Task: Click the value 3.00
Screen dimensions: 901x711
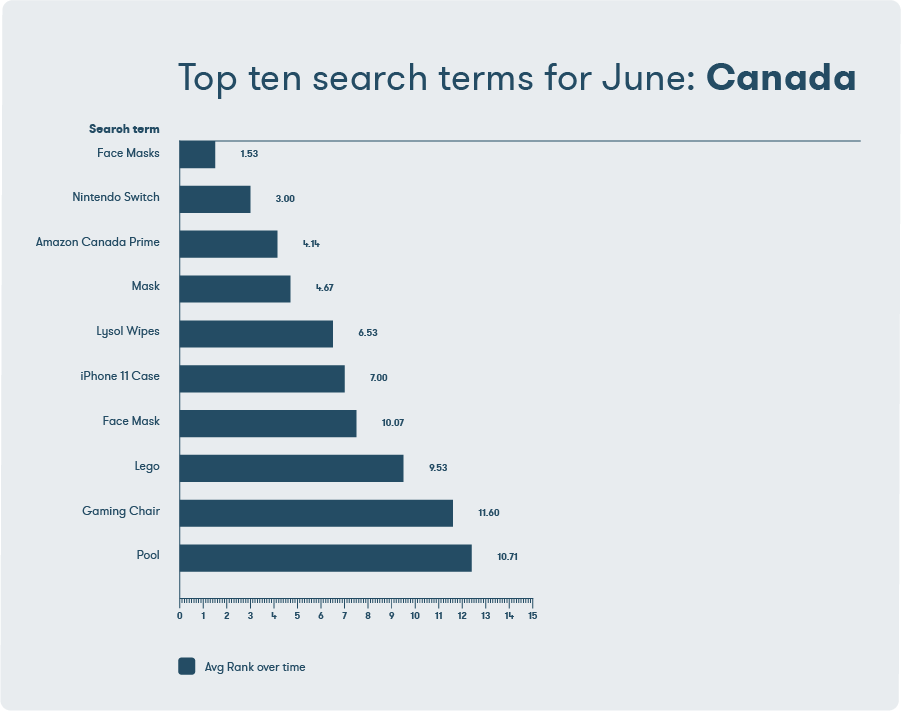Action: click(x=285, y=199)
